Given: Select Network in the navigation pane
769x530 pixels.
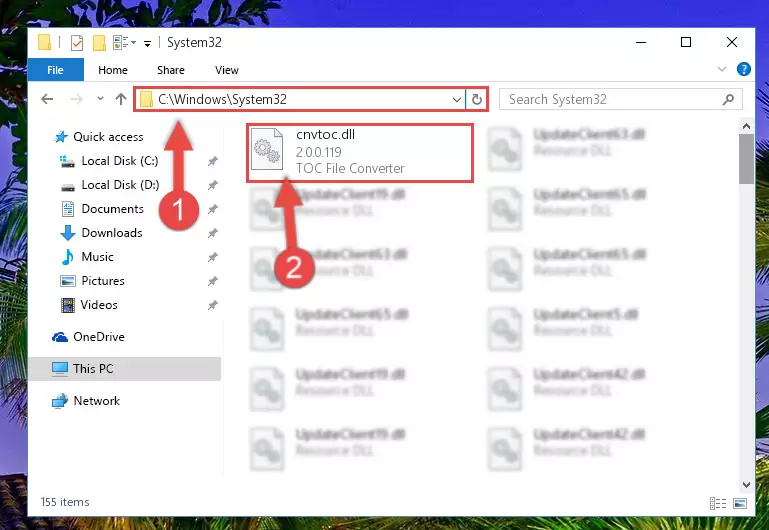Looking at the screenshot, I should [x=97, y=401].
